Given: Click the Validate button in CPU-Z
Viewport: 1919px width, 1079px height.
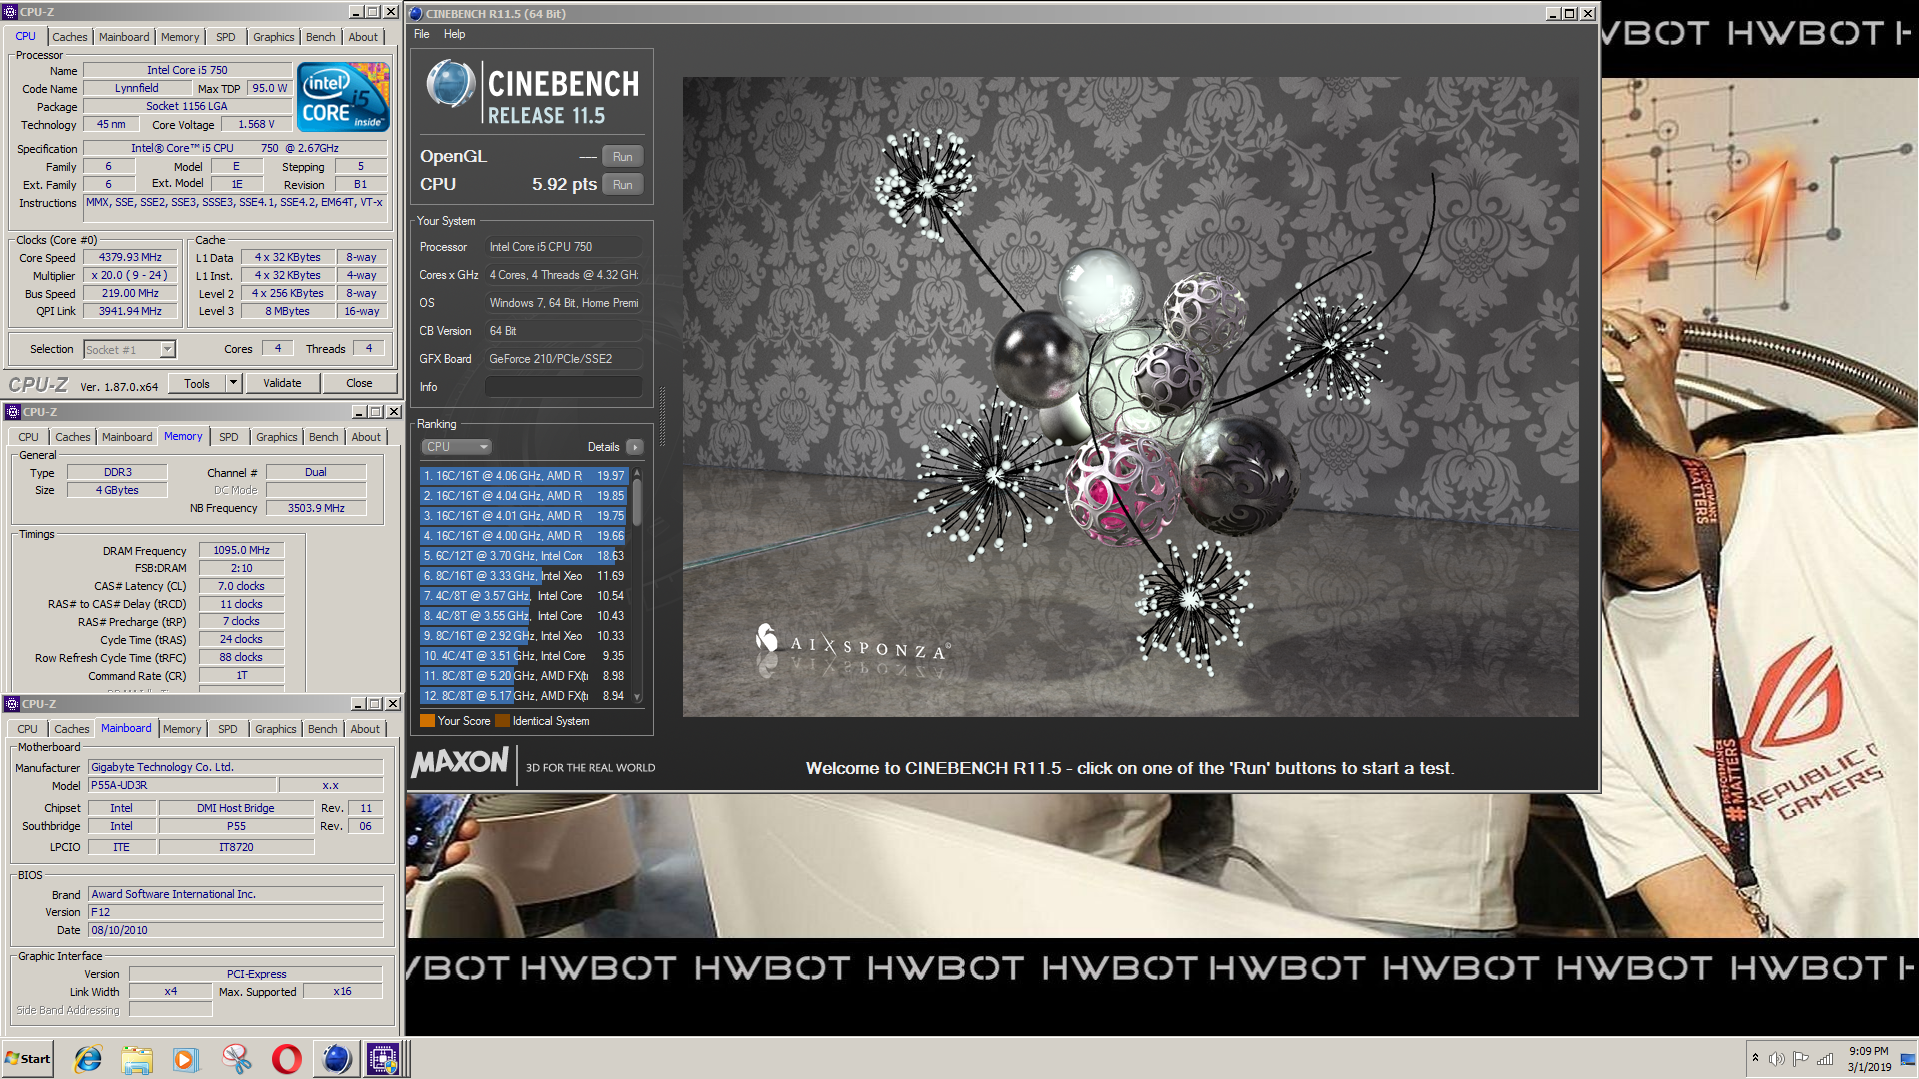Looking at the screenshot, I should [x=282, y=383].
